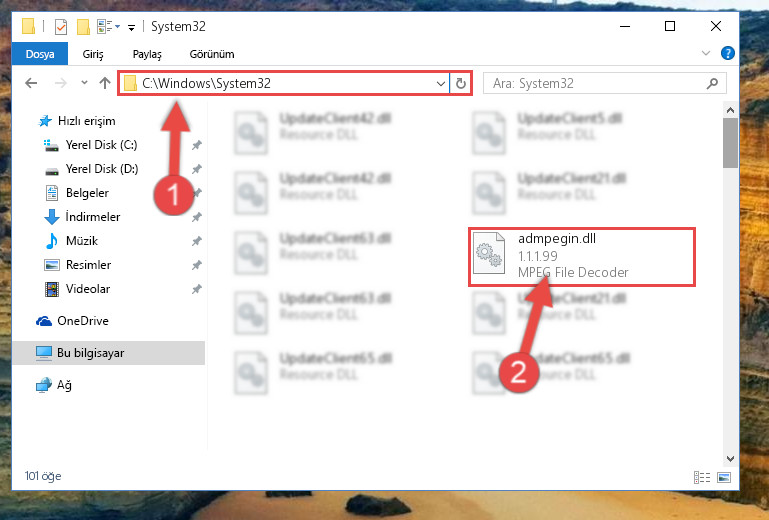
Task: Click the Properties quick access toolbar icon
Action: click(x=61, y=26)
